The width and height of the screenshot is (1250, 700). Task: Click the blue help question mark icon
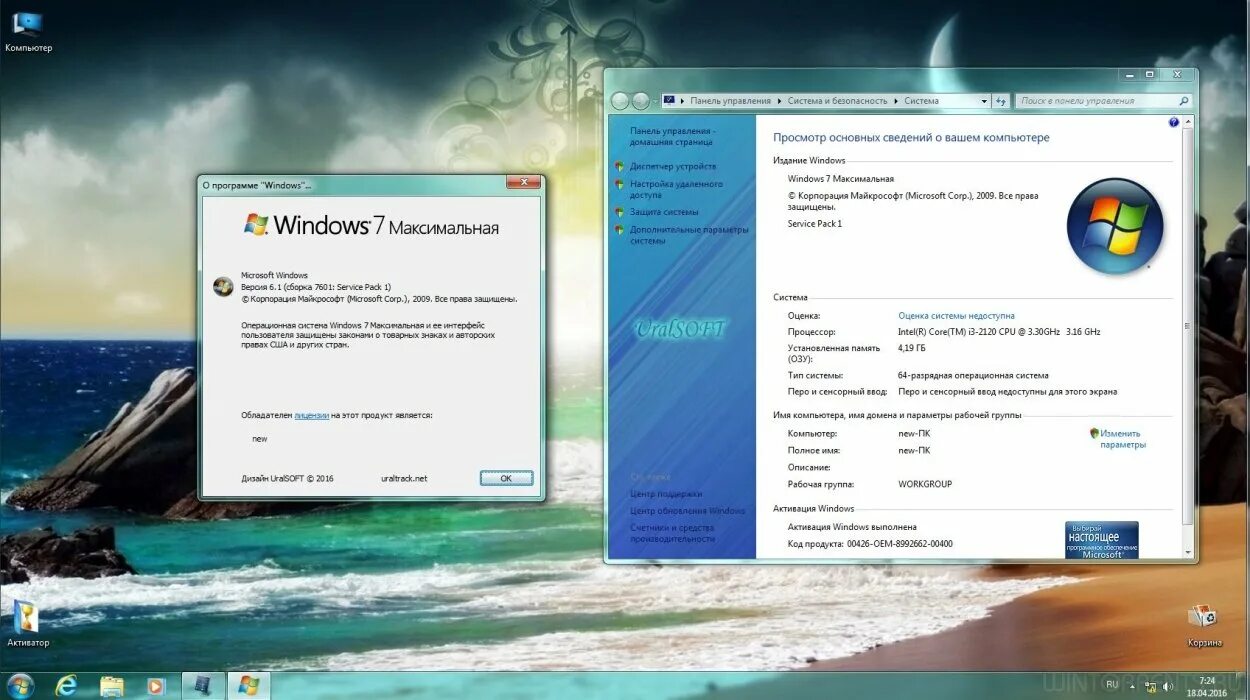click(1174, 122)
